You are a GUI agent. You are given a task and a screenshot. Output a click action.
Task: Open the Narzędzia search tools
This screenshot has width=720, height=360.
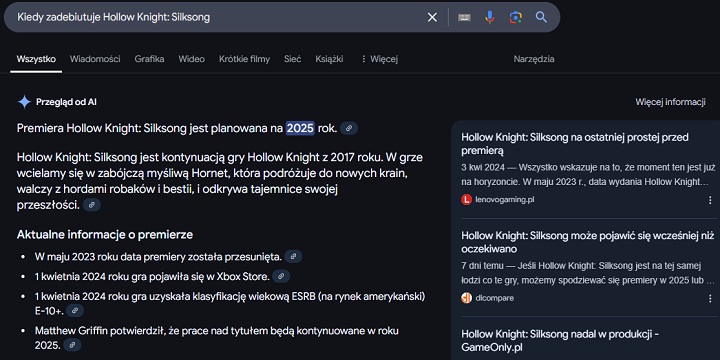534,59
